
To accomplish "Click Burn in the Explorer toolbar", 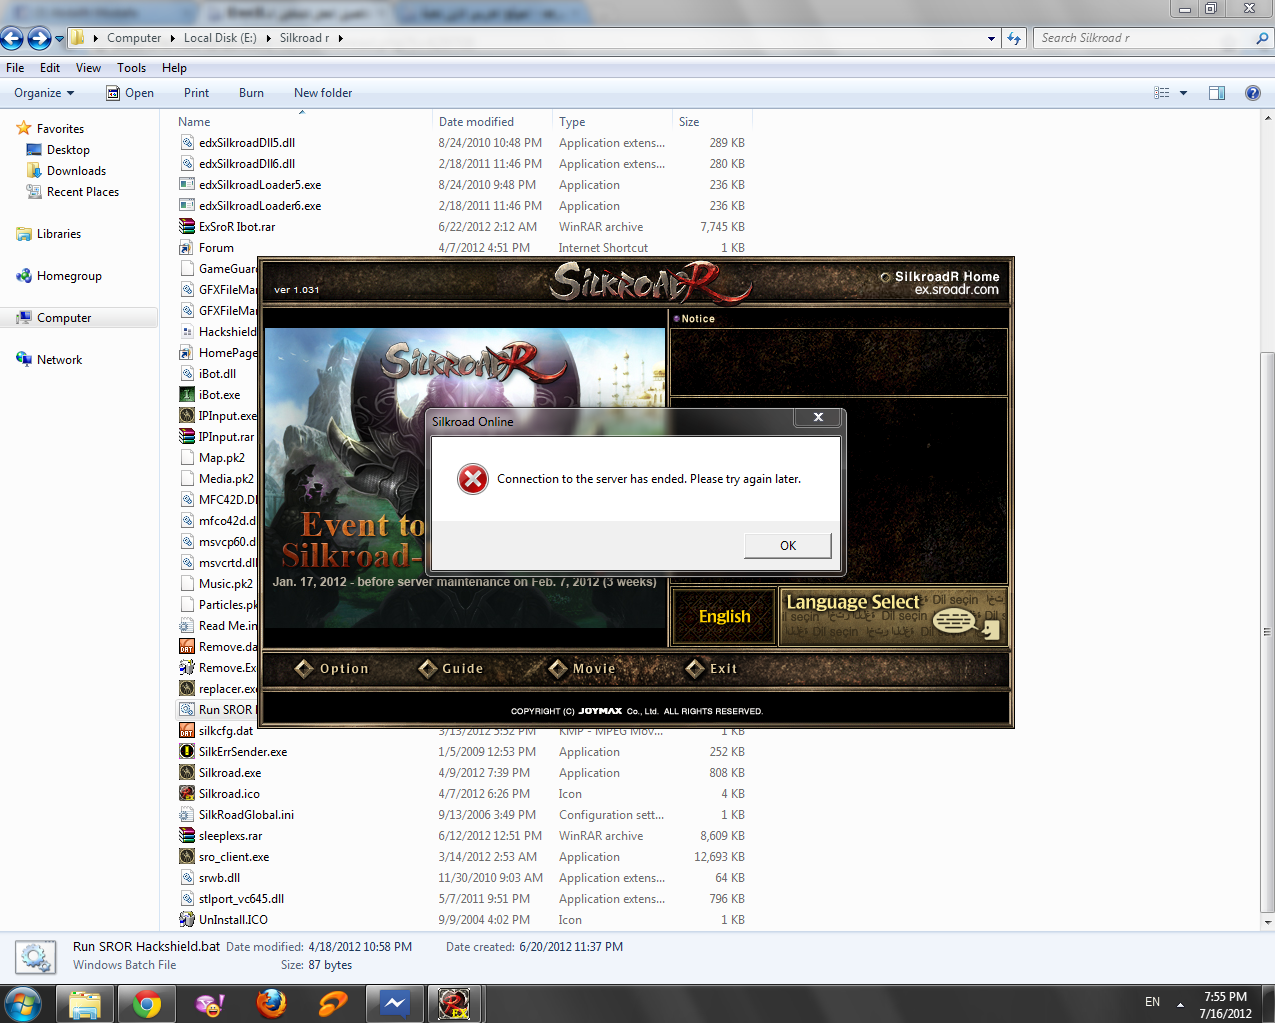I will tap(251, 93).
